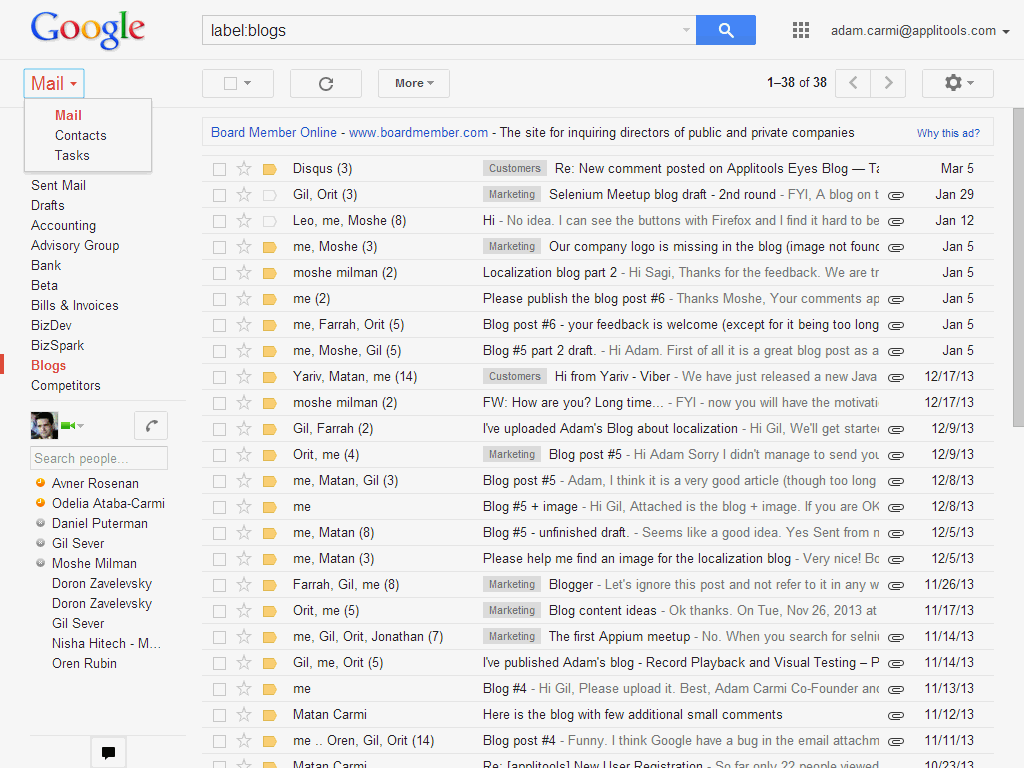Visit www.boardmember.com link
Image resolution: width=1024 pixels, height=768 pixels.
click(x=418, y=133)
